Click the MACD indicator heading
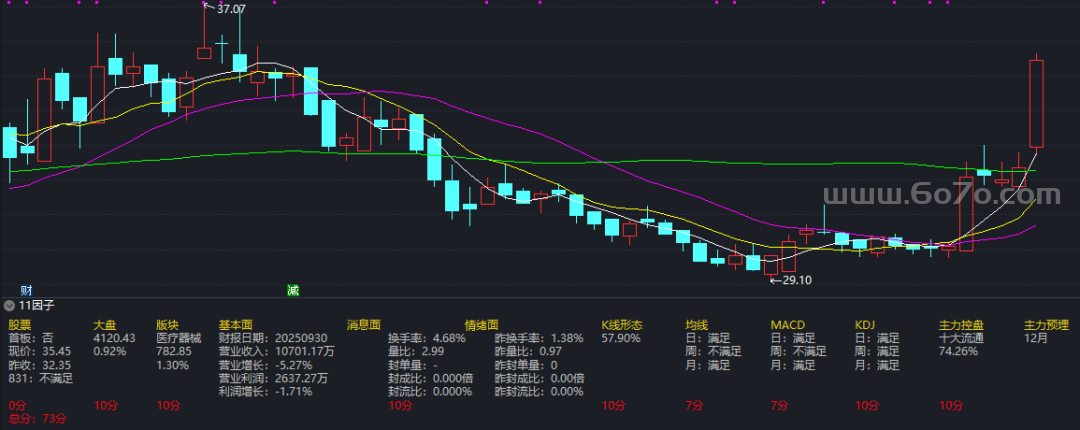Viewport: 1080px width, 430px height. pos(787,325)
